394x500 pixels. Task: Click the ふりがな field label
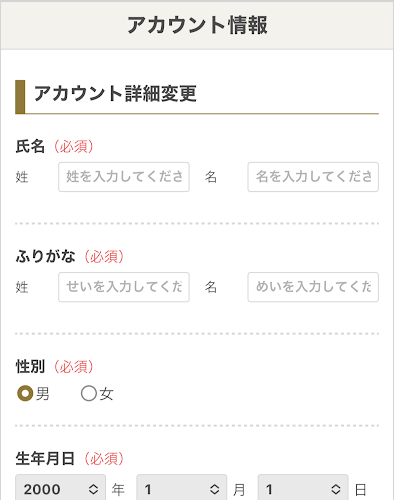click(x=45, y=256)
